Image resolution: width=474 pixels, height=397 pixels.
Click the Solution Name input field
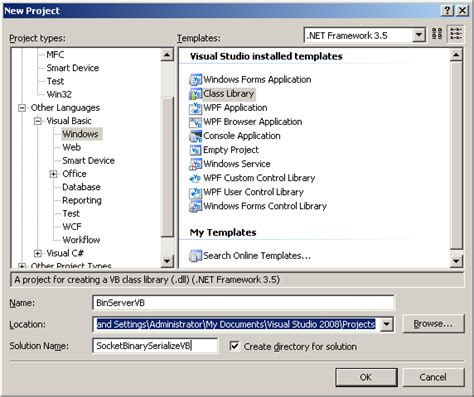155,346
